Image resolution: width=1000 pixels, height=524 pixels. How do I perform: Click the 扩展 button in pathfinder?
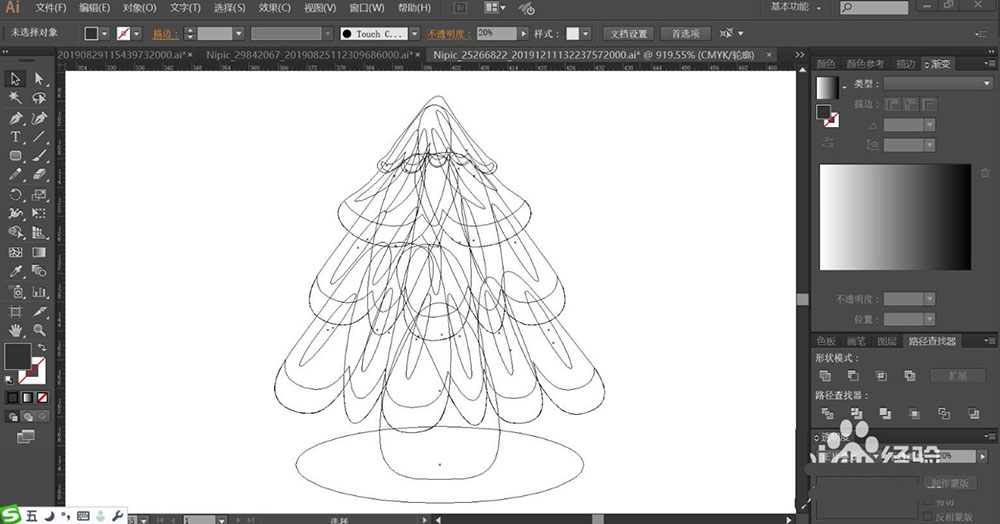[x=957, y=375]
